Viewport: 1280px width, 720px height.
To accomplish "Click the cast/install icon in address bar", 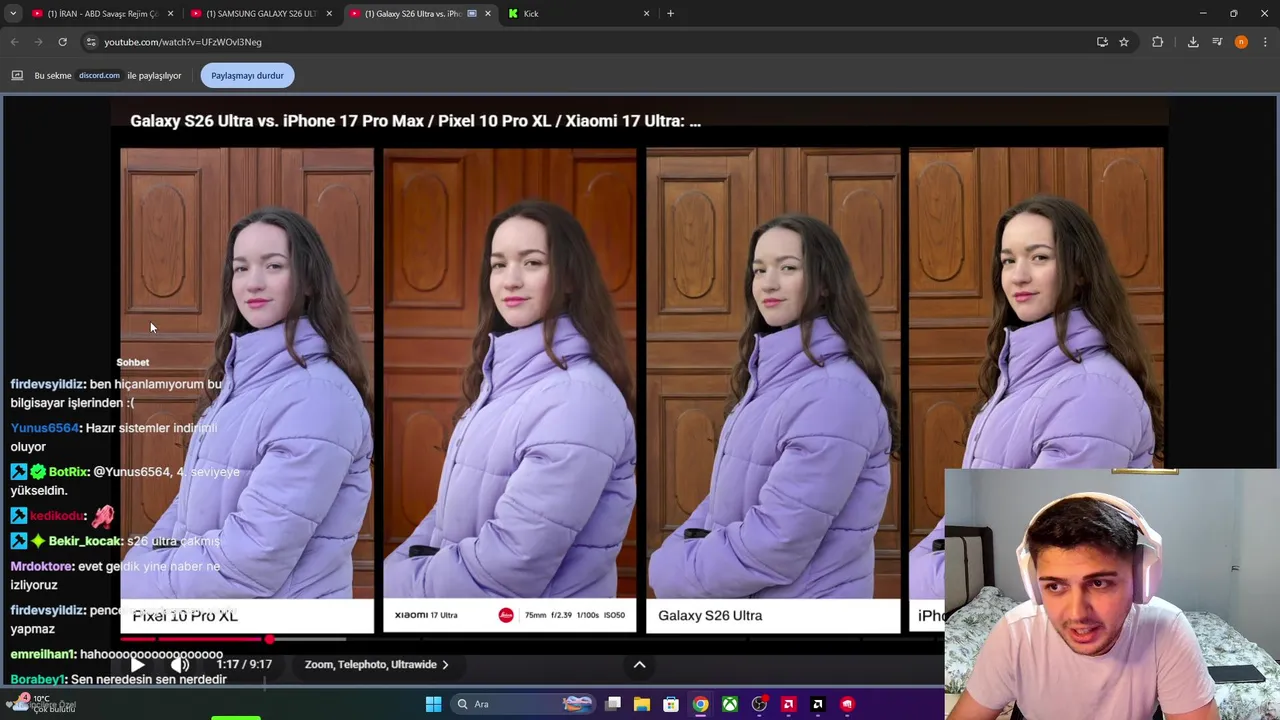I will coord(1102,42).
